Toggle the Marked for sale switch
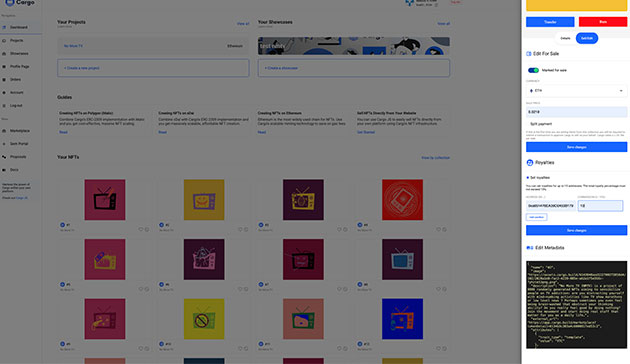Image resolution: width=630 pixels, height=364 pixels. (533, 70)
